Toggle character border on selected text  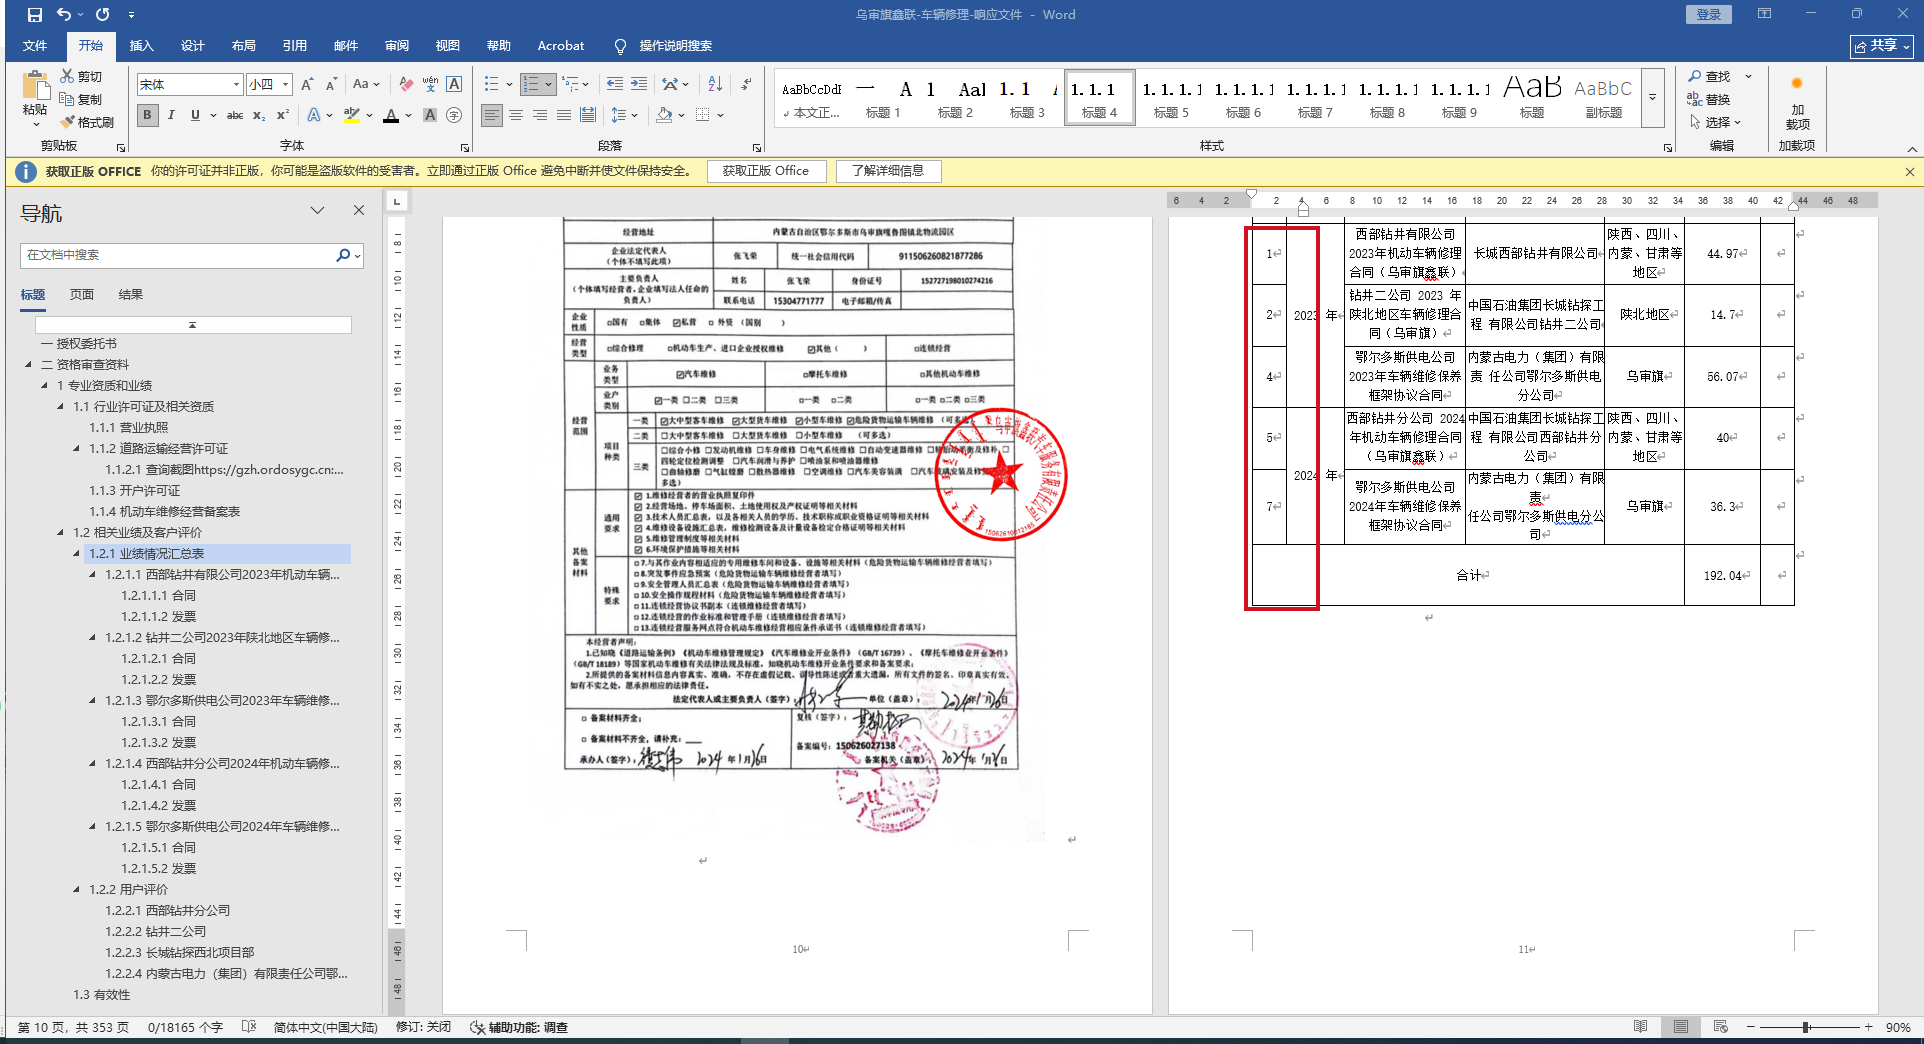tap(454, 85)
